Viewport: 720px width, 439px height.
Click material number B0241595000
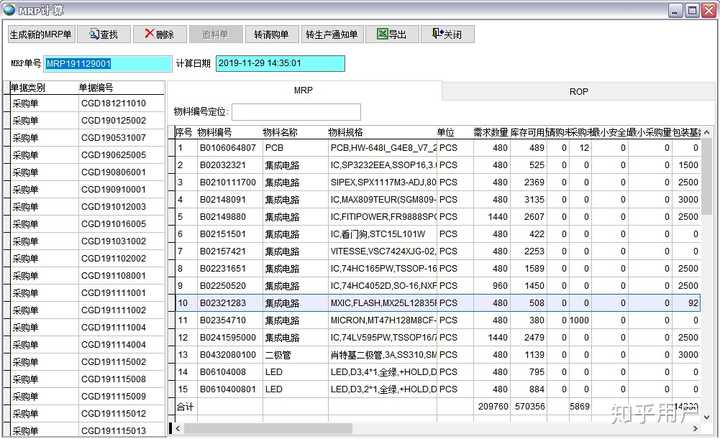tap(228, 338)
